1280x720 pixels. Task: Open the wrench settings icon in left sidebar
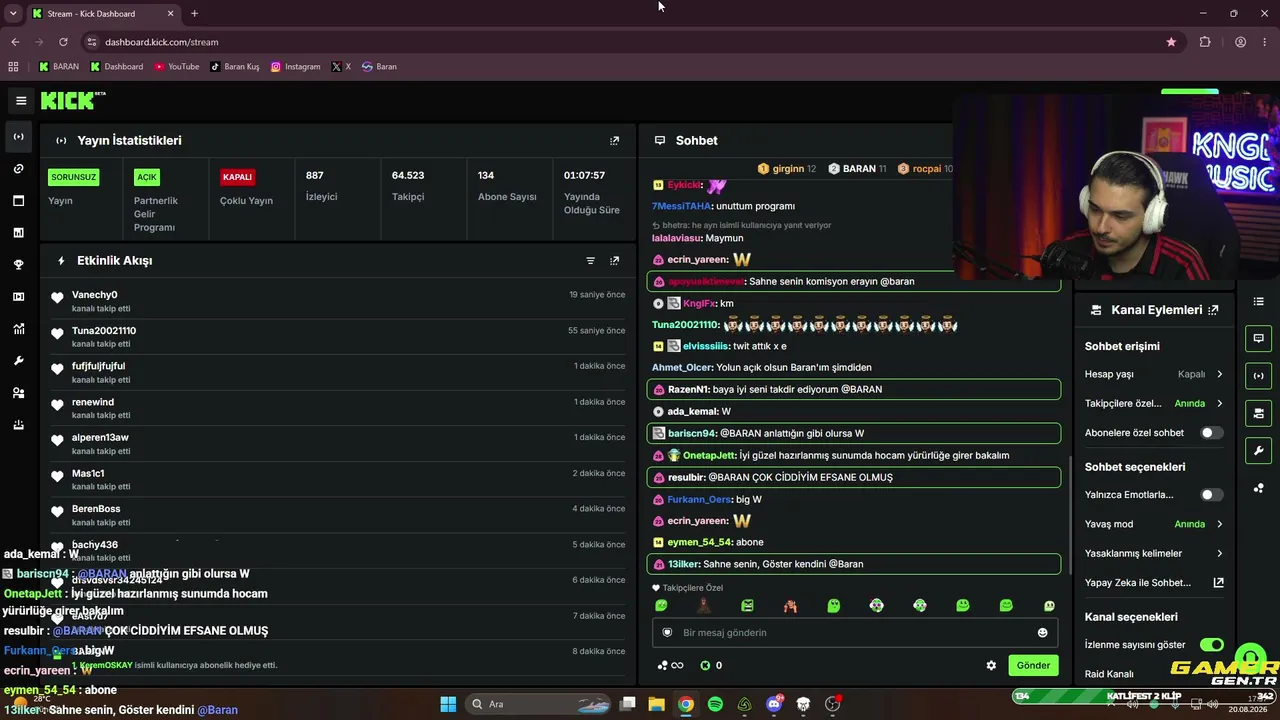click(18, 361)
